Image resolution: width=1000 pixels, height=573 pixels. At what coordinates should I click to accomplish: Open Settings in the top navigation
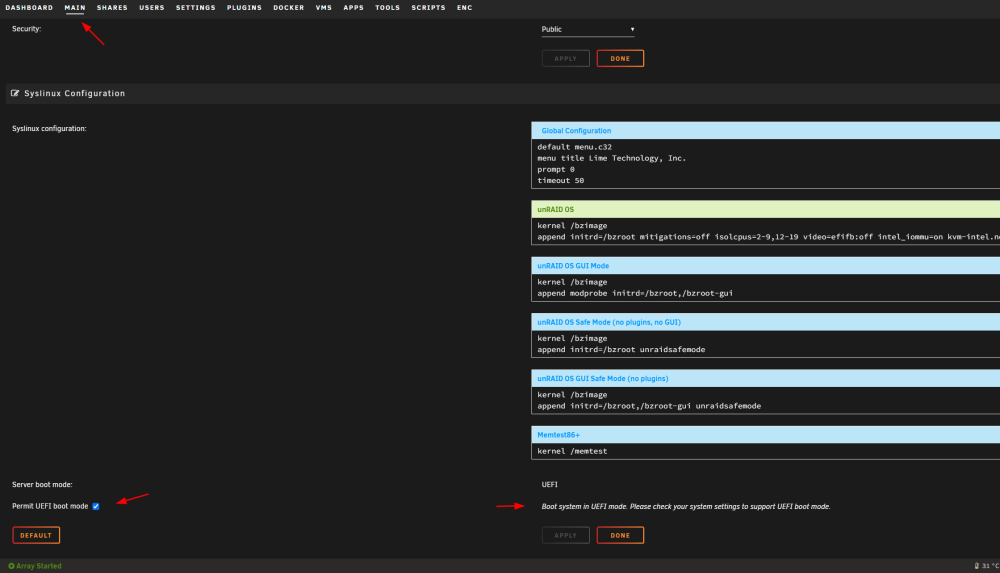point(196,8)
